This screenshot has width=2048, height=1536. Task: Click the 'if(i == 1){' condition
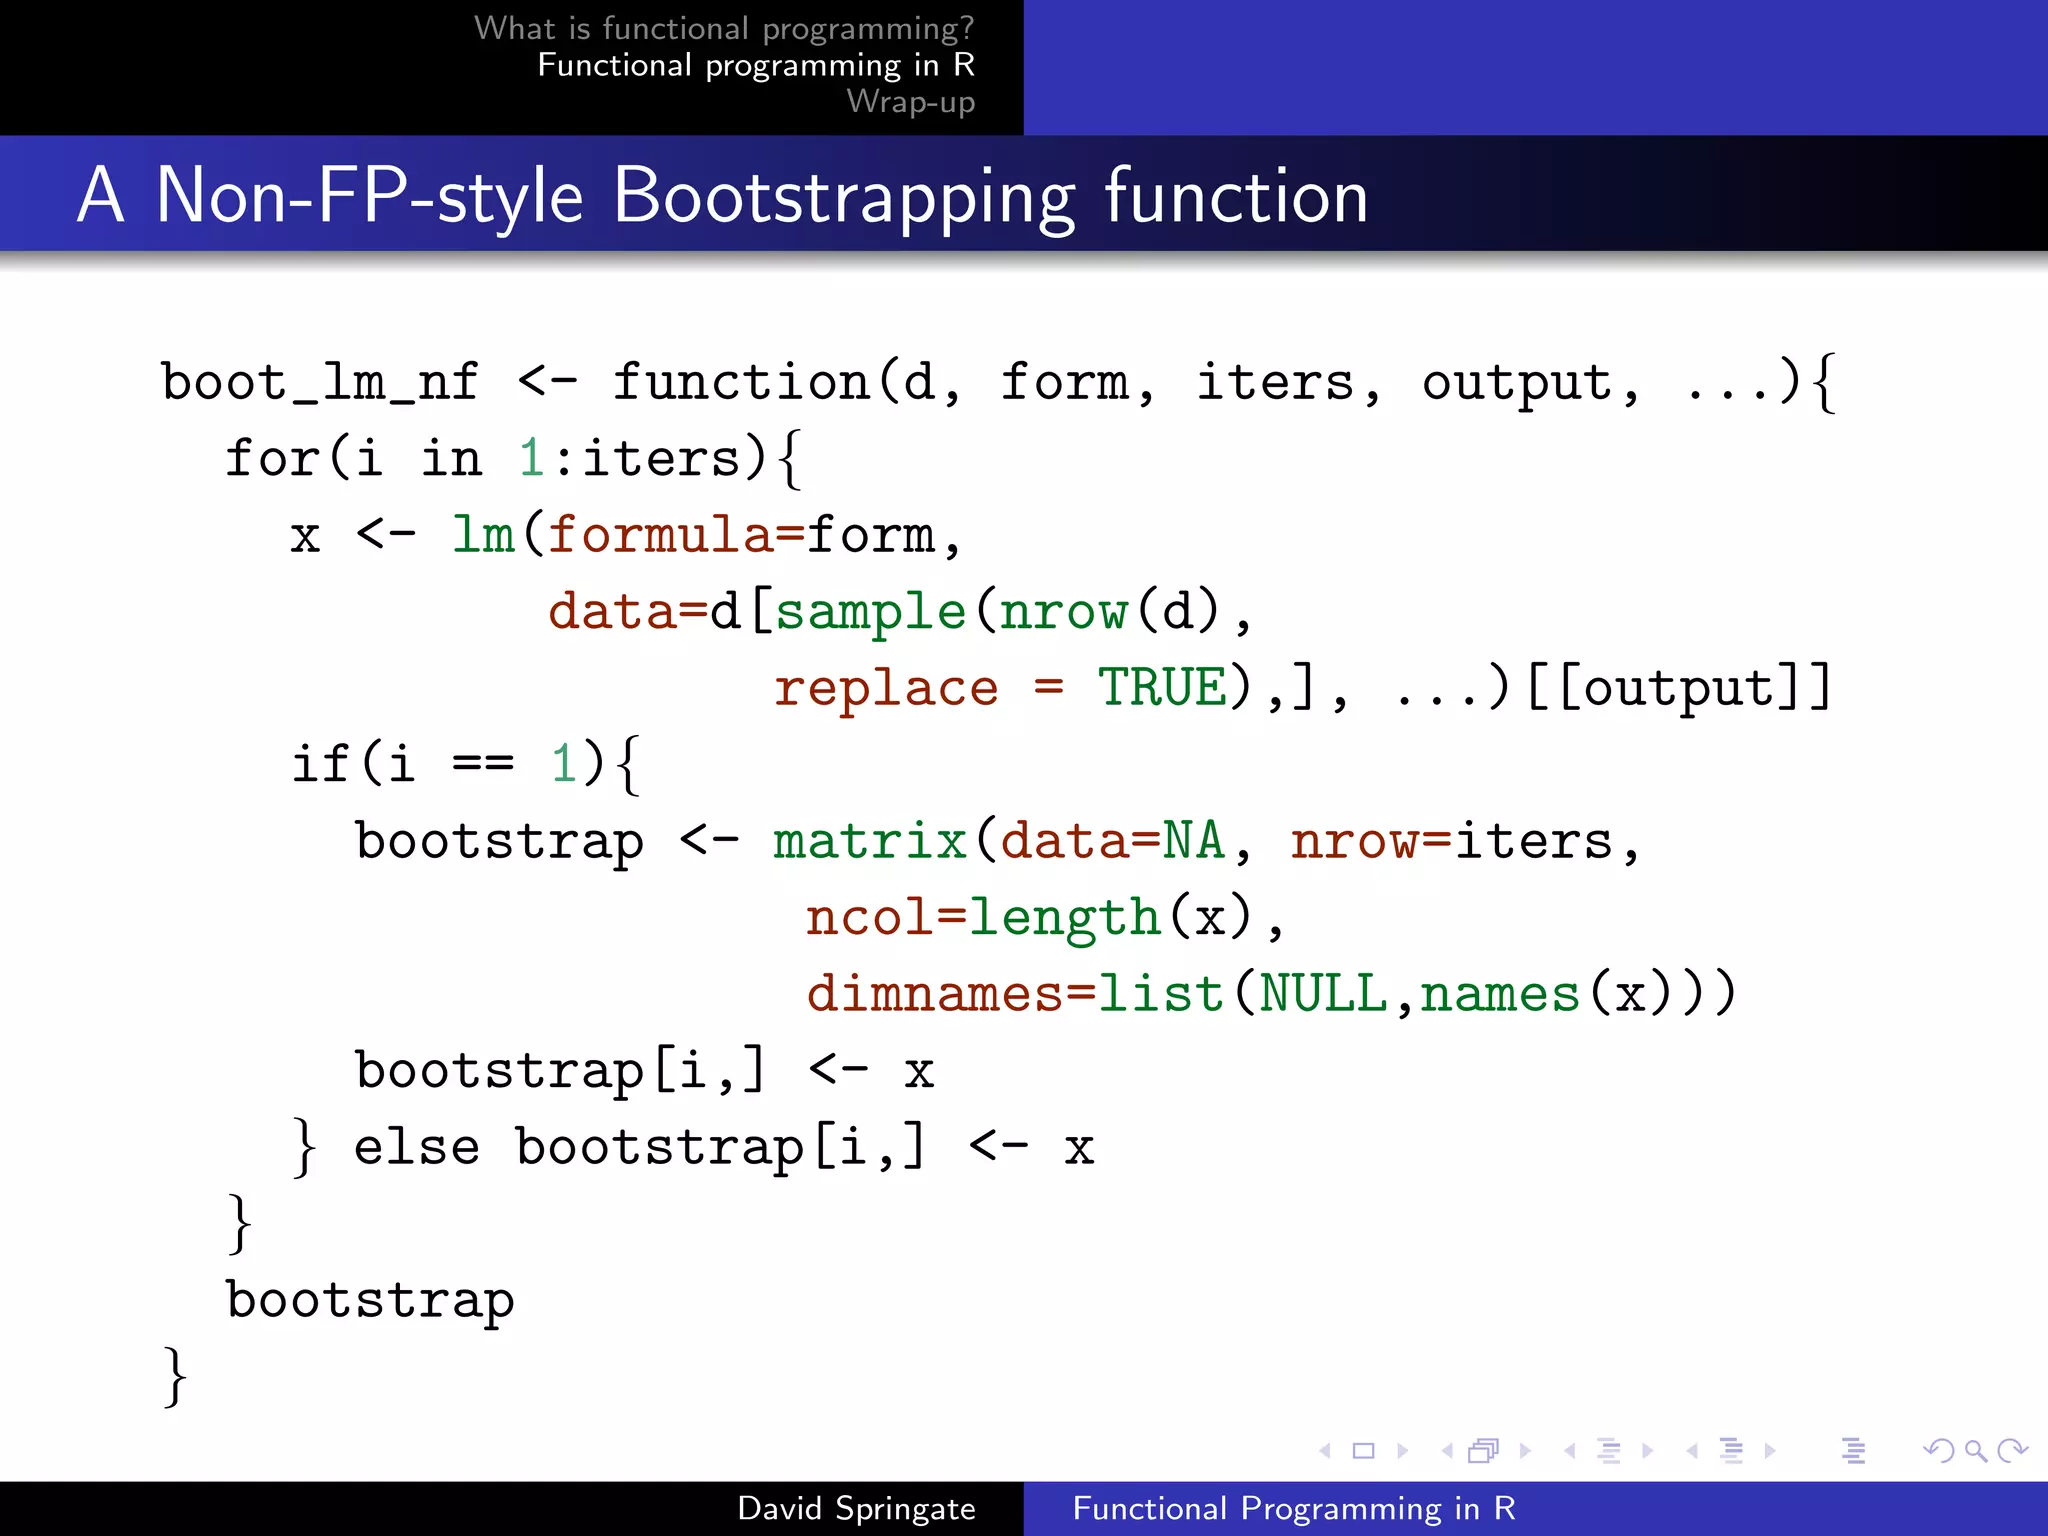(x=465, y=765)
